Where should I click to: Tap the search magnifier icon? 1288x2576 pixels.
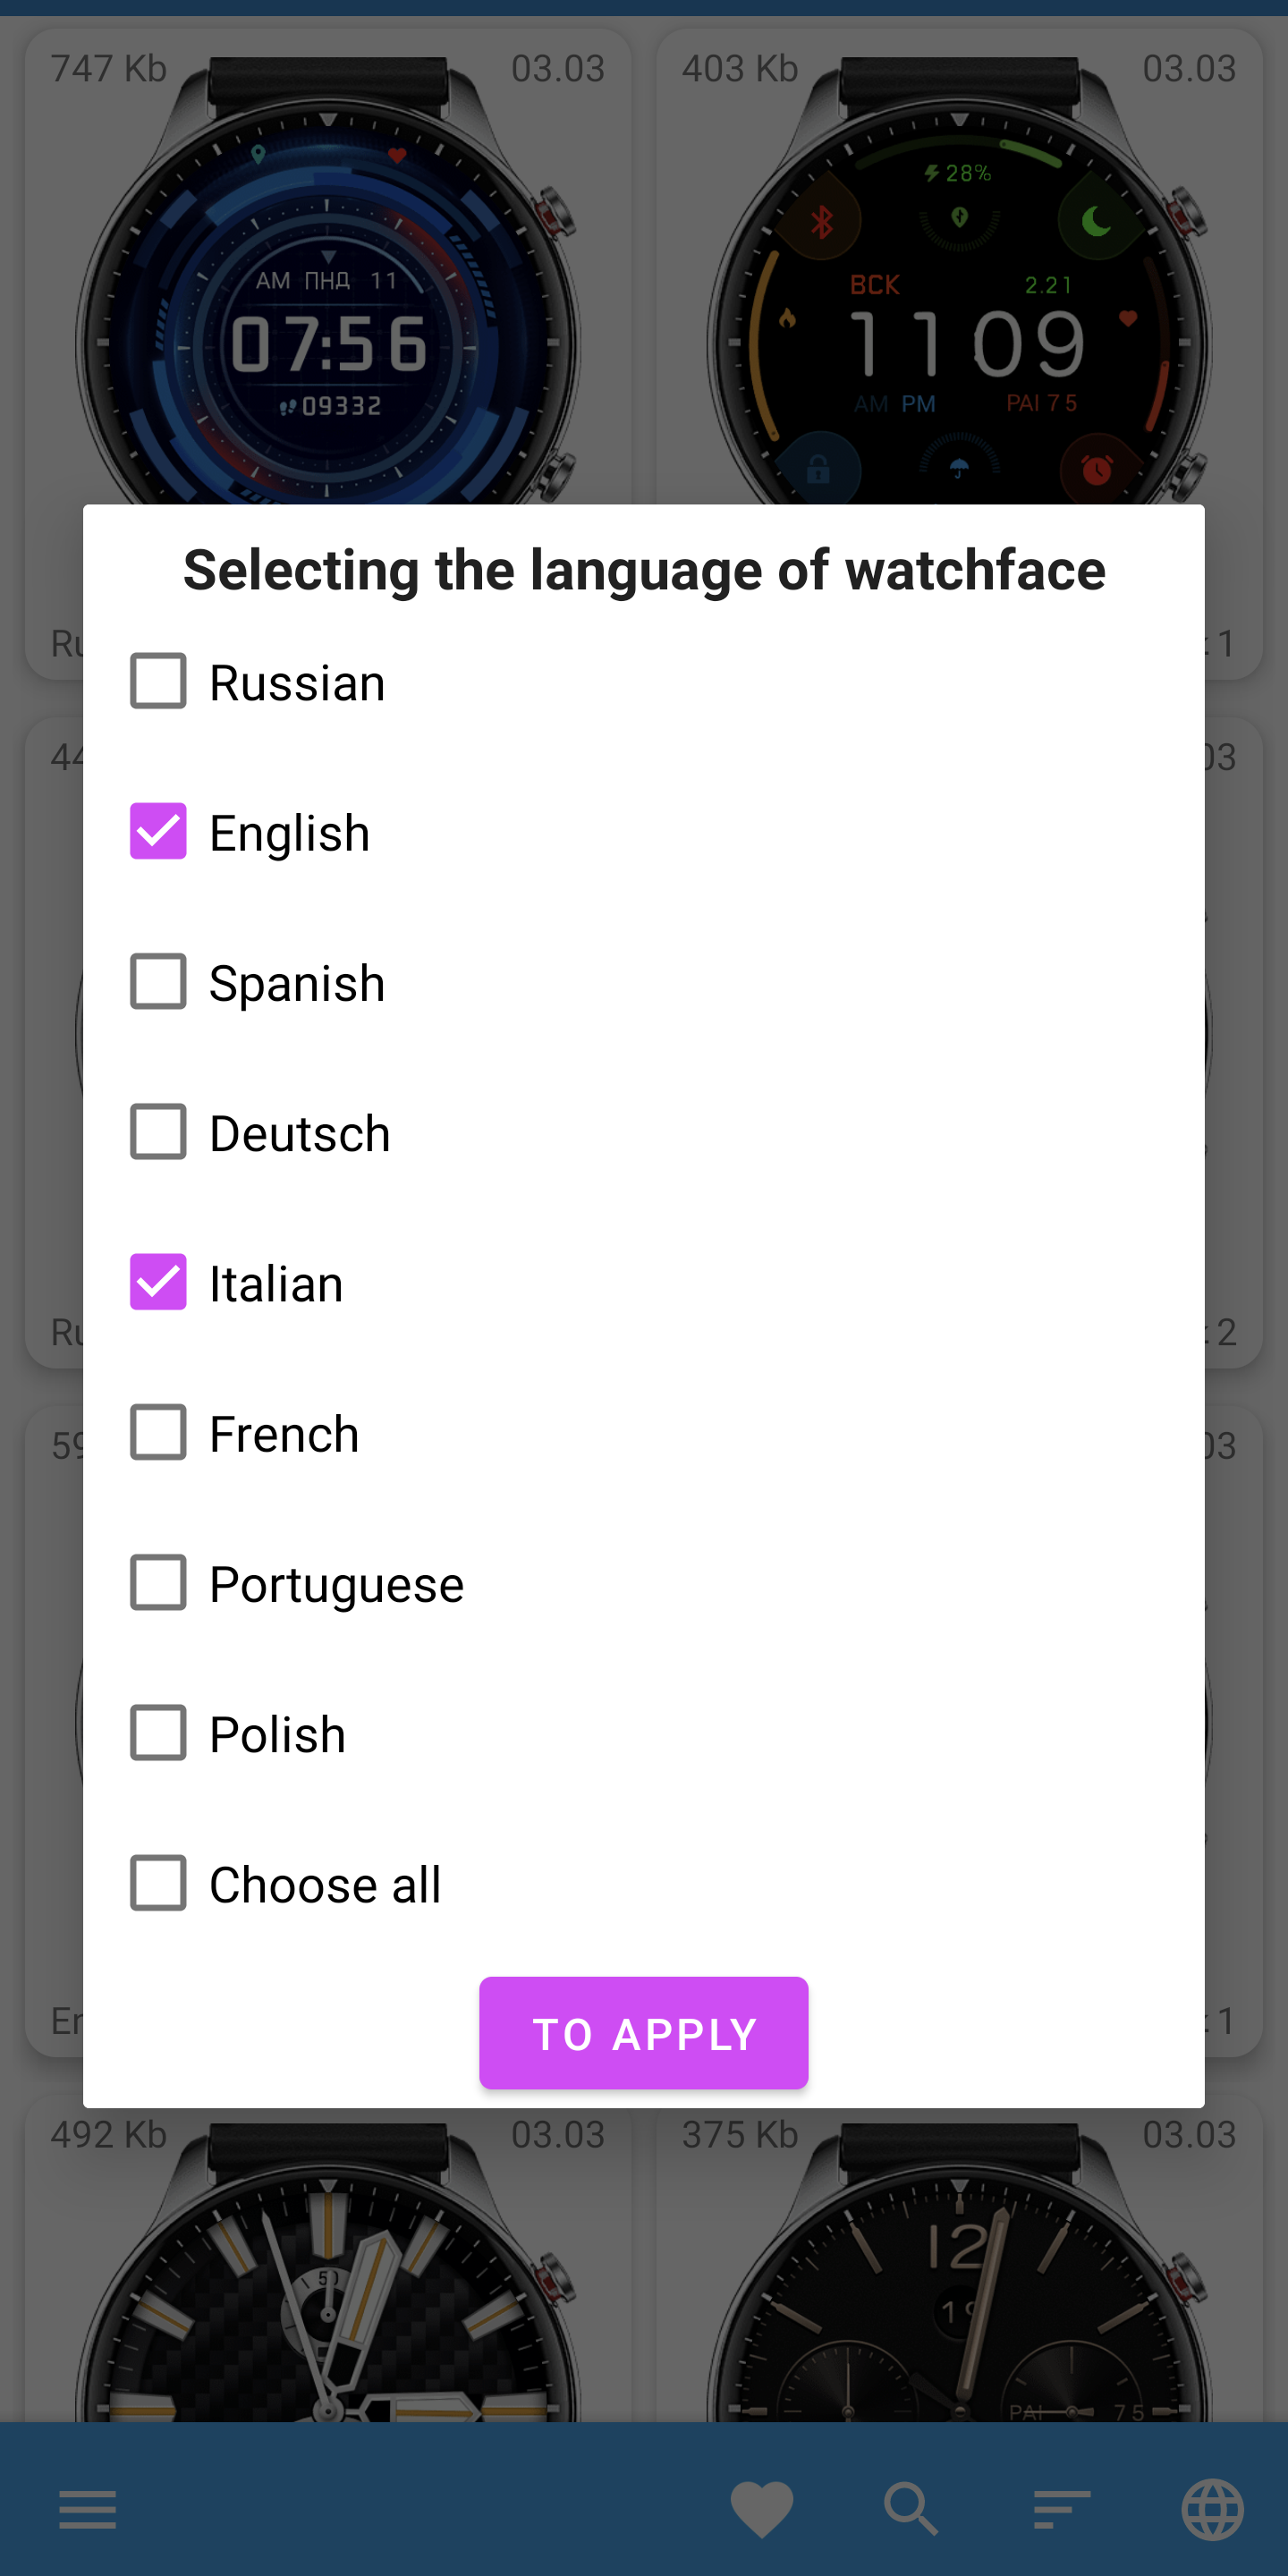(x=911, y=2509)
